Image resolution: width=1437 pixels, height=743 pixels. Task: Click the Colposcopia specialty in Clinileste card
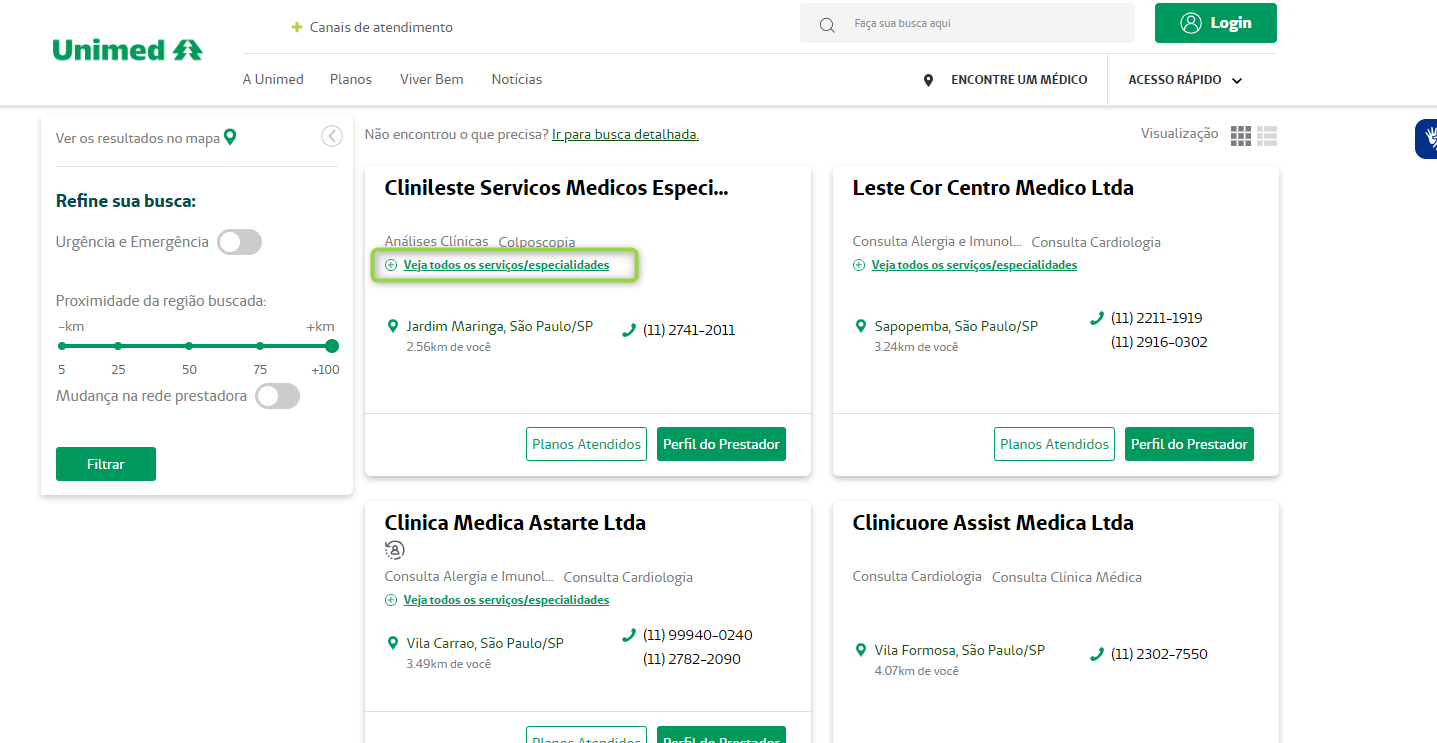point(537,242)
